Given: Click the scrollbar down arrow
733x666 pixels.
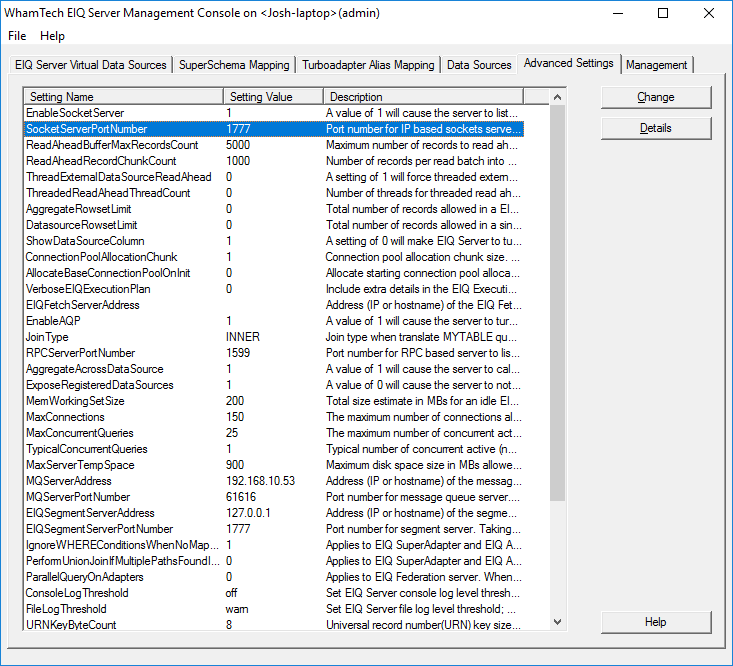Looking at the screenshot, I should point(557,622).
